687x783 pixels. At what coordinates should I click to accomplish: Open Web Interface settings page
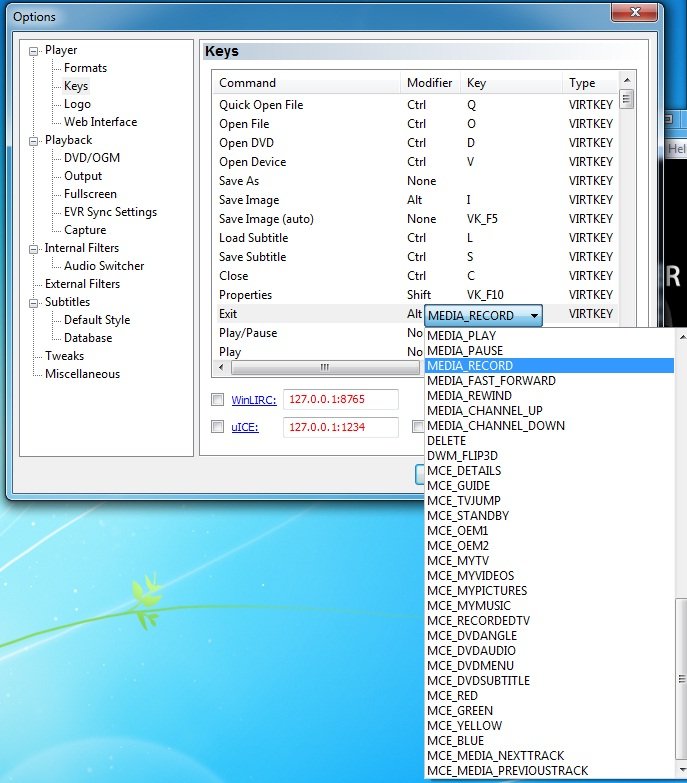pyautogui.click(x=100, y=122)
